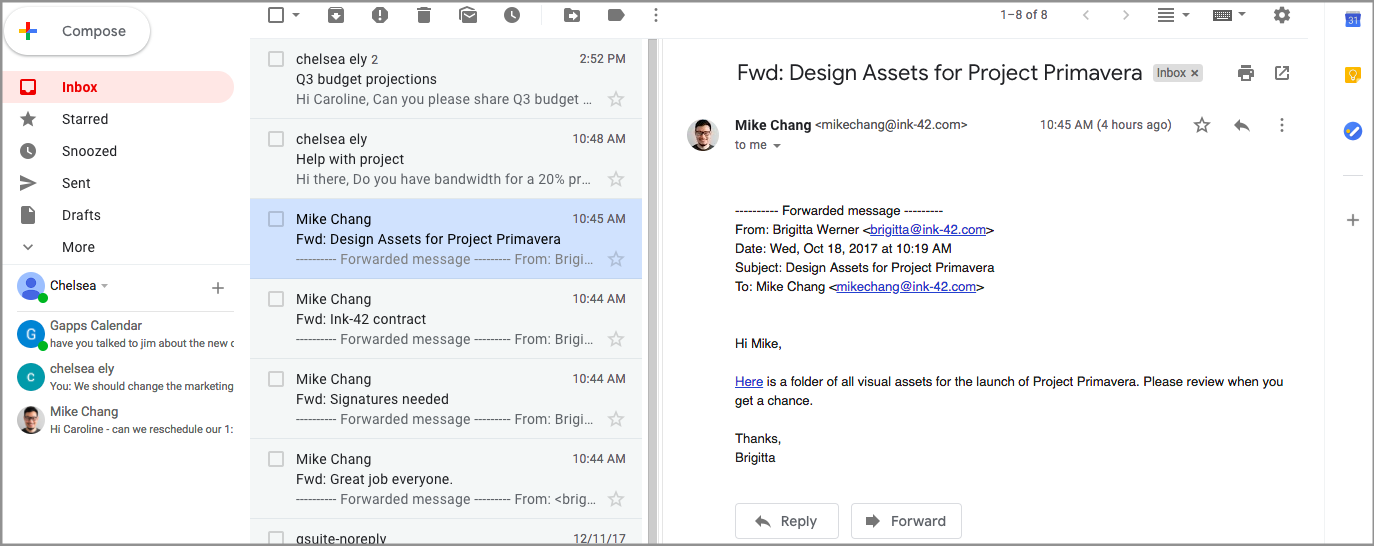Report spam with the exclamation icon
Screen dimensions: 1374x546
point(380,15)
